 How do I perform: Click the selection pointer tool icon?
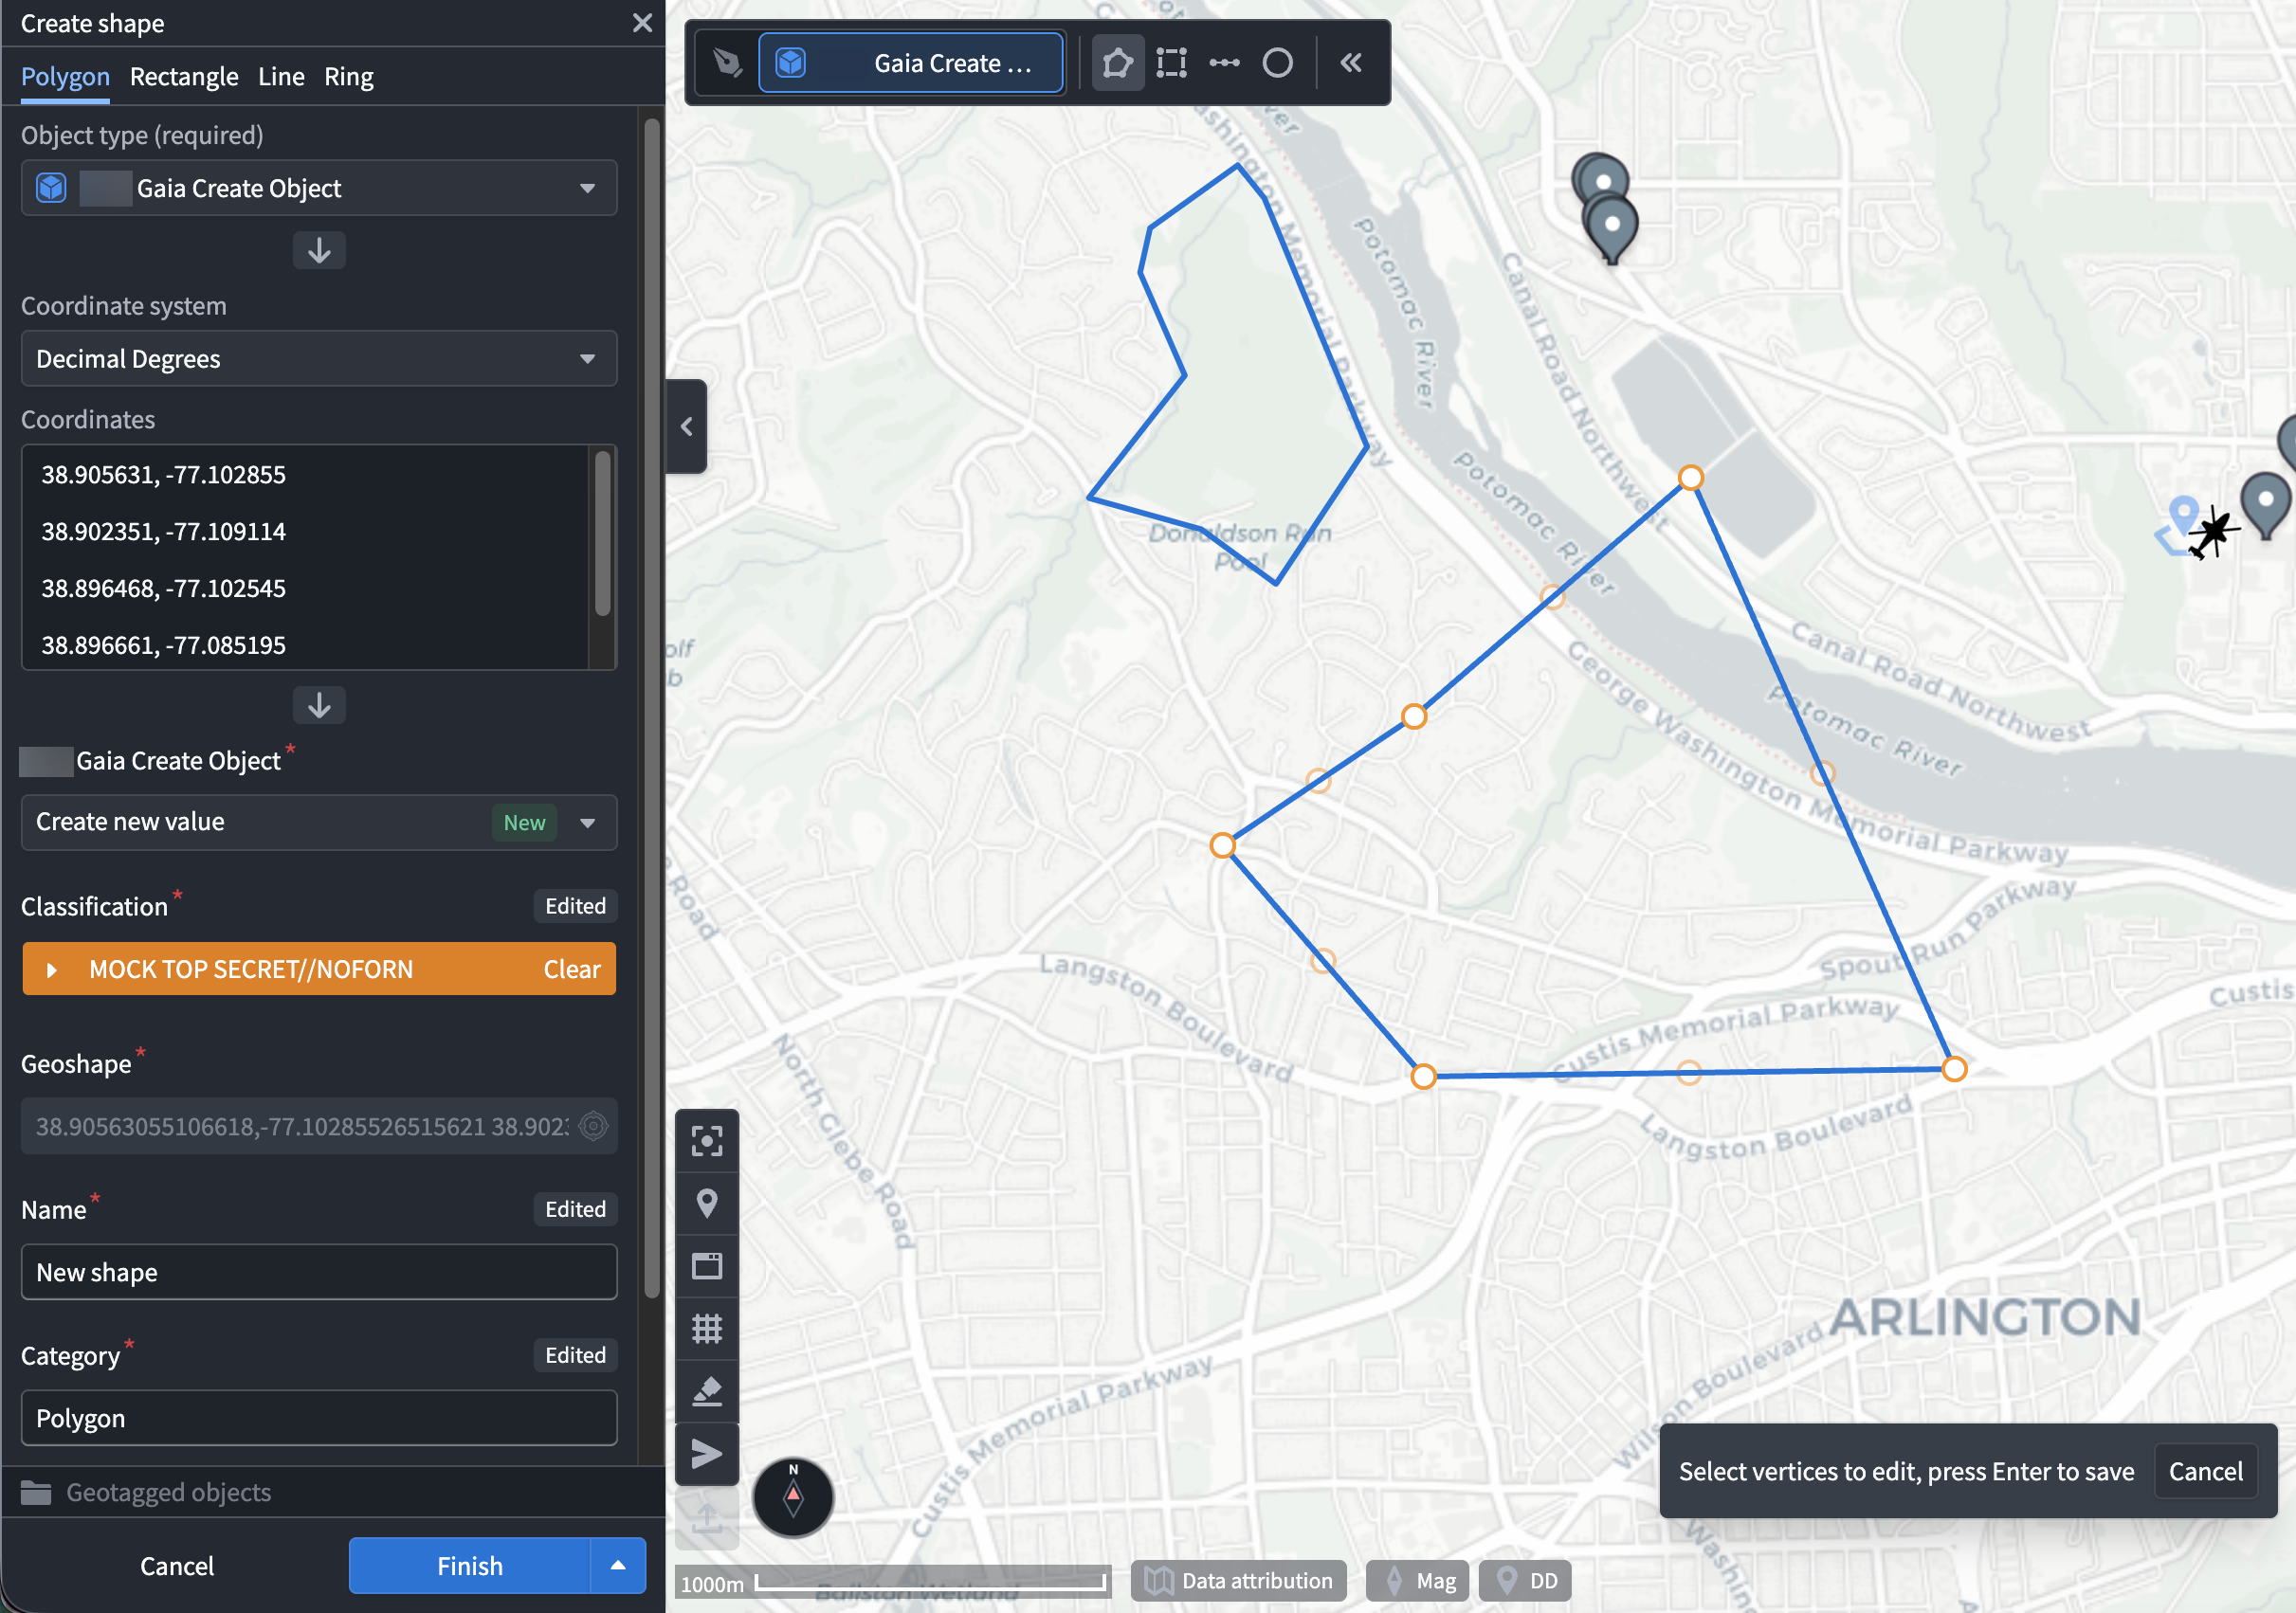click(x=727, y=63)
